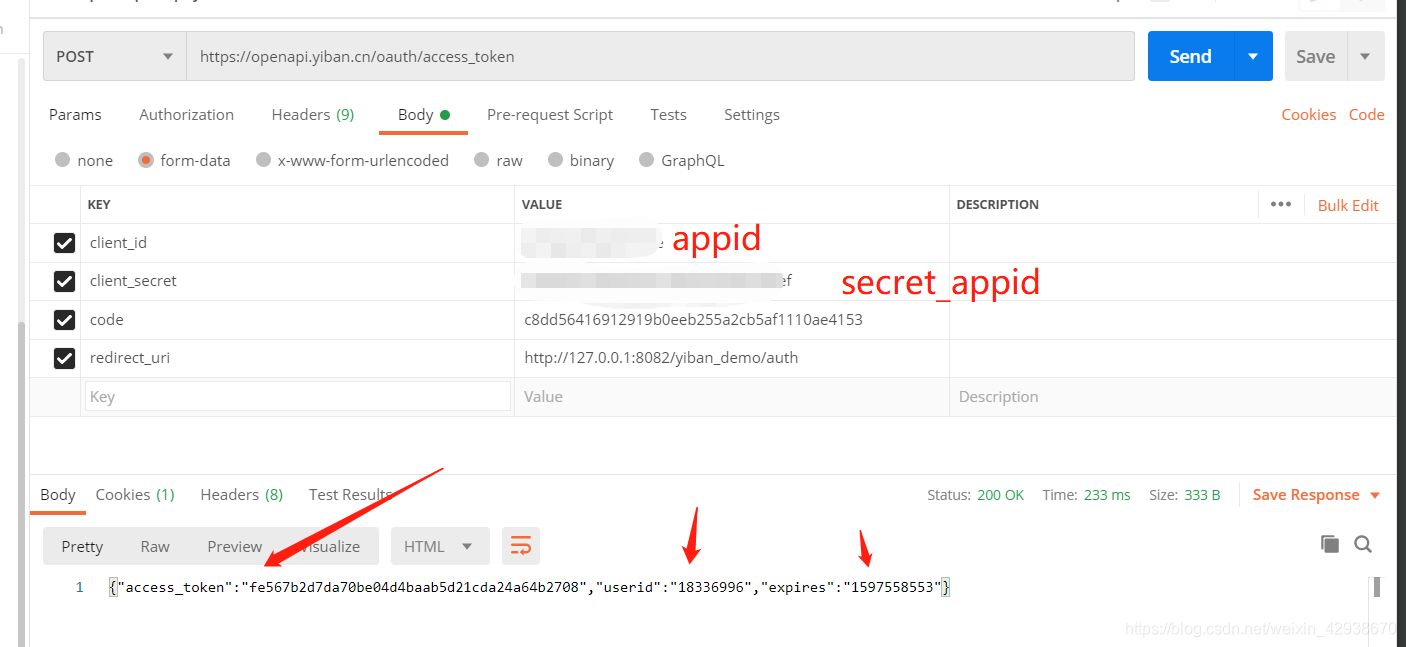Open the request Body tab
Image resolution: width=1406 pixels, height=647 pixels.
click(423, 114)
